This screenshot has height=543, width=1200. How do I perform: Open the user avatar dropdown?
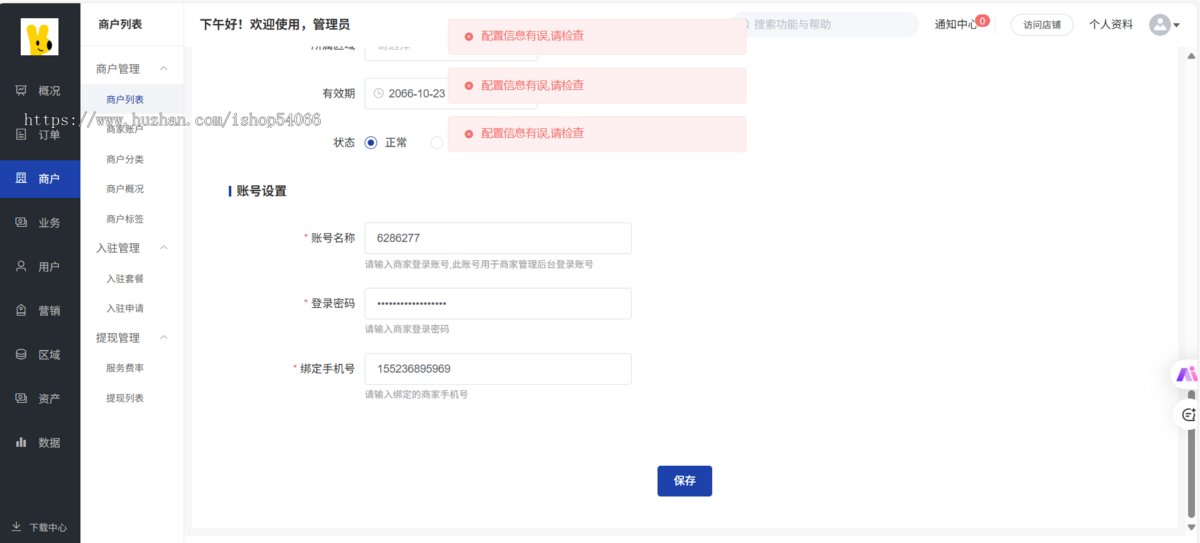tap(1165, 25)
